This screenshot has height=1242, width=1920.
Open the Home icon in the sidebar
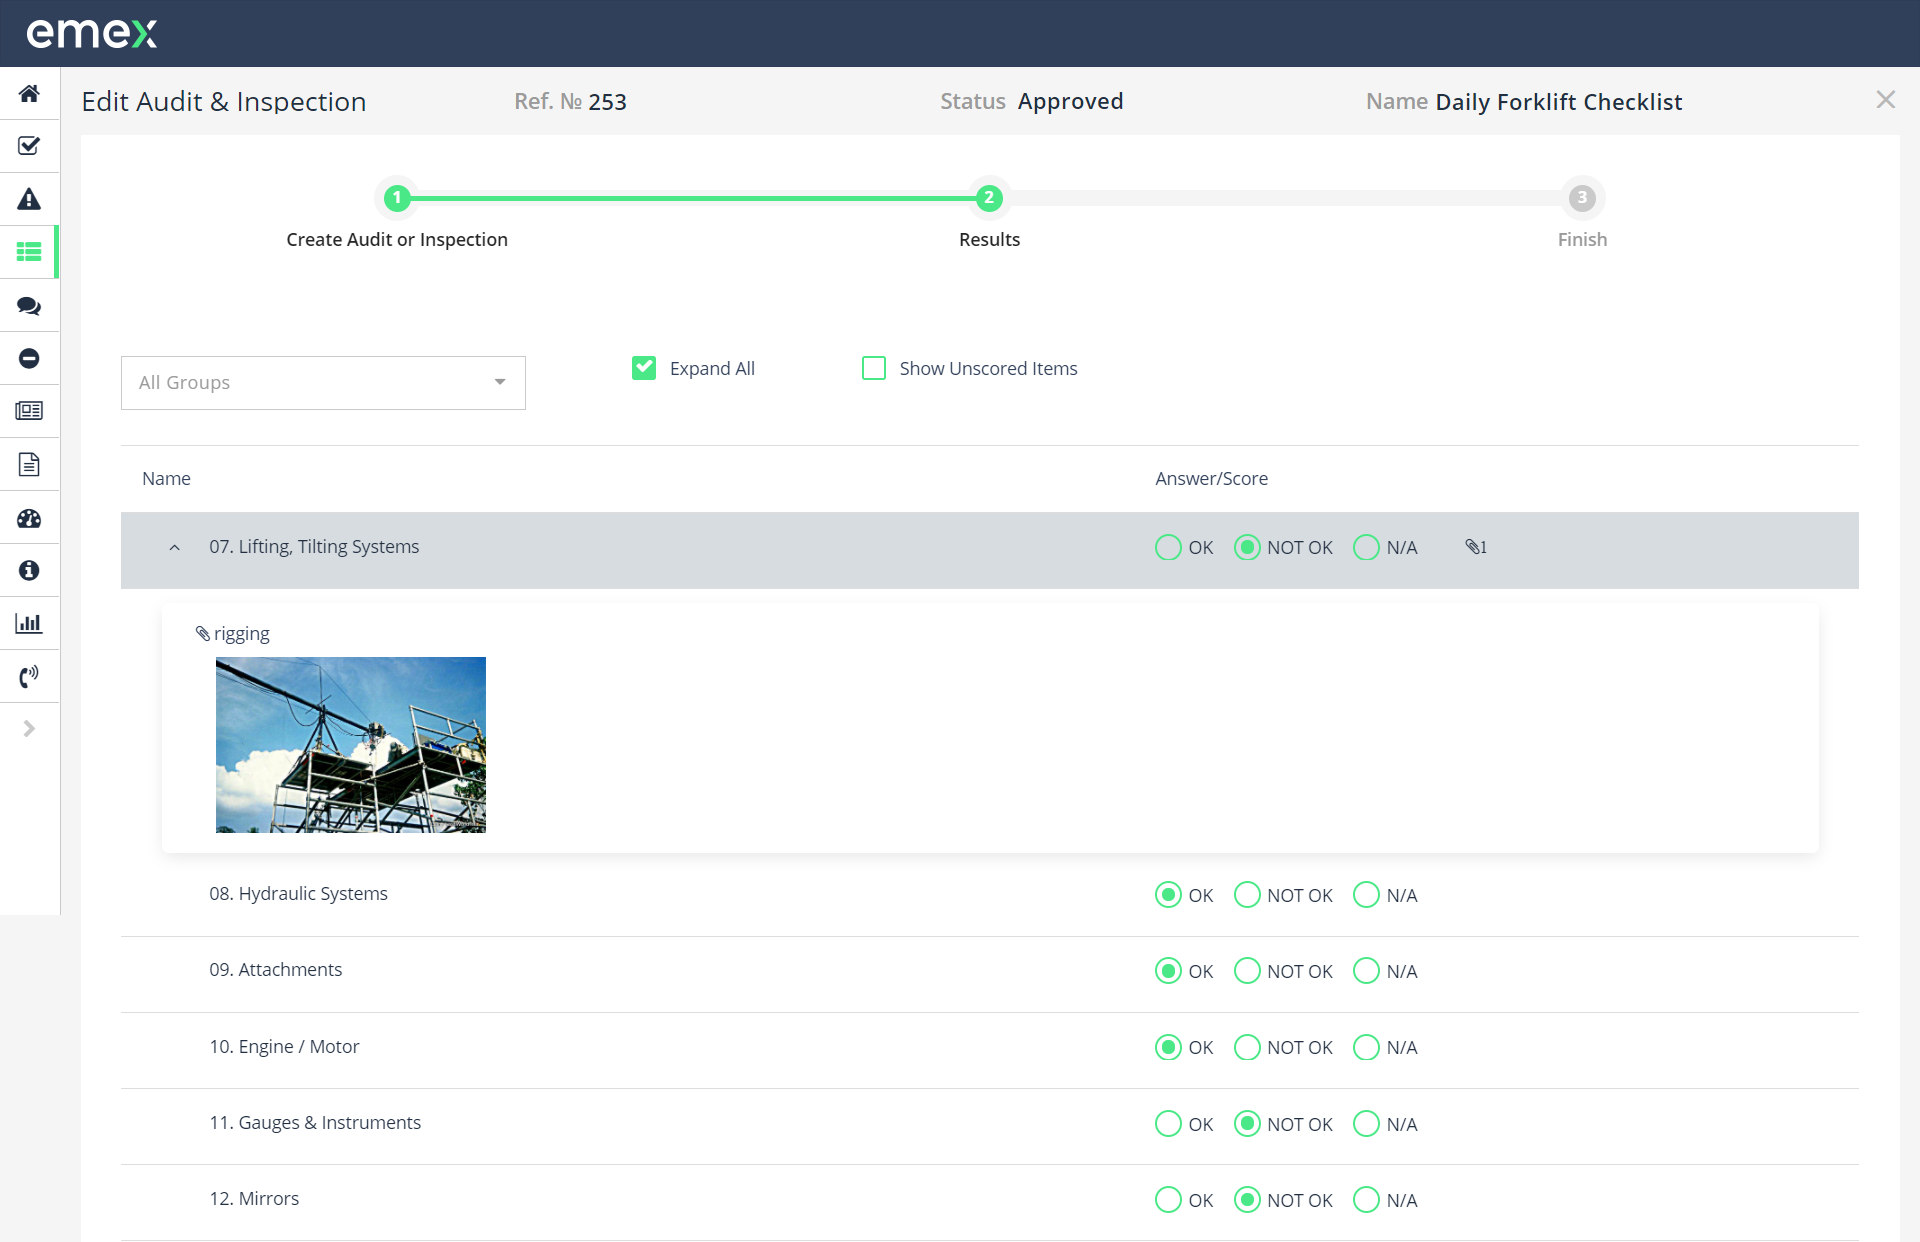pyautogui.click(x=29, y=93)
